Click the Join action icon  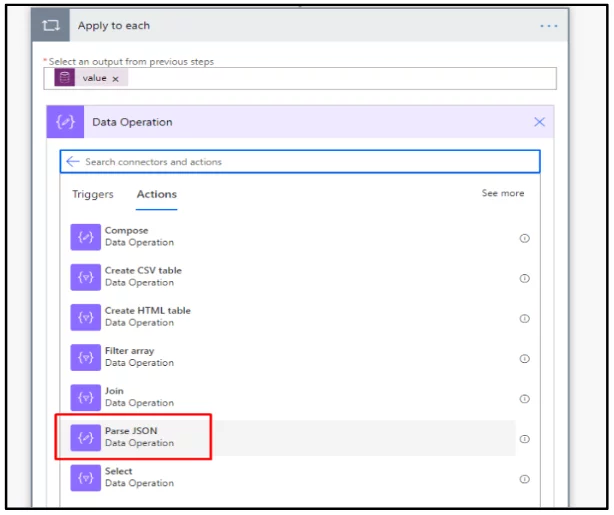(85, 397)
